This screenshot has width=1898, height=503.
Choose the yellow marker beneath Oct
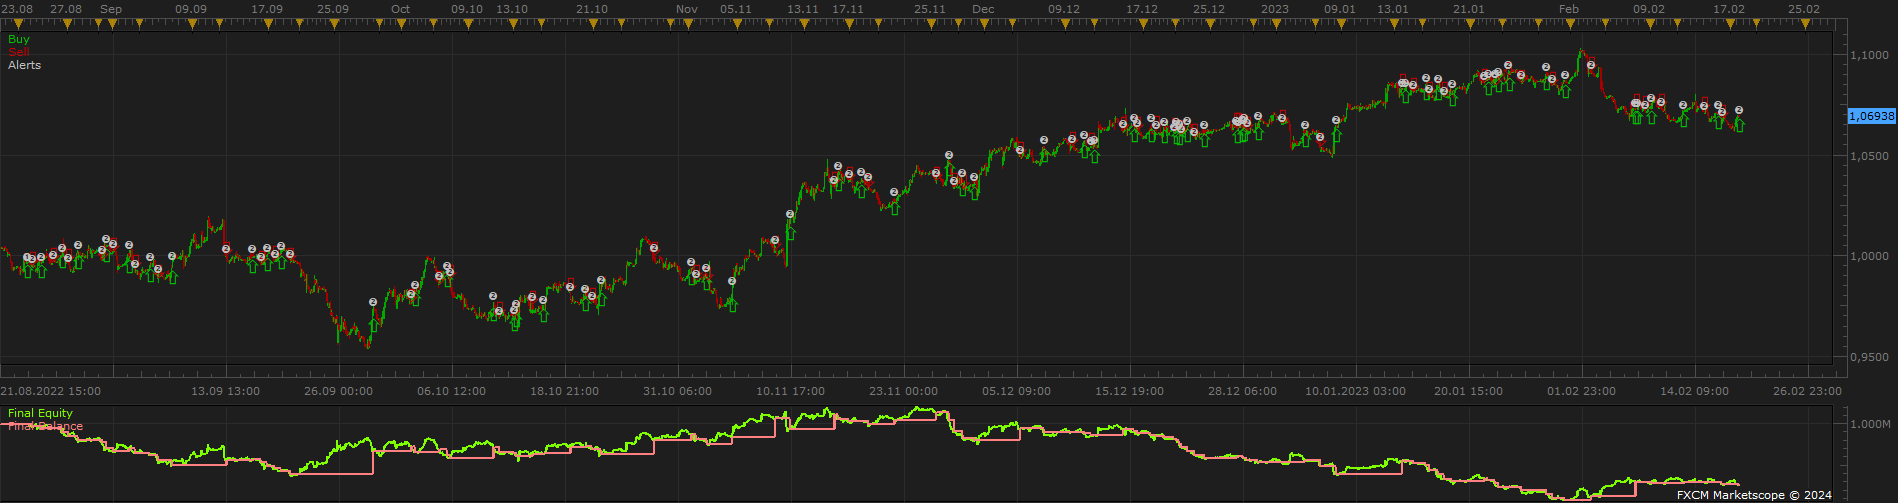[x=400, y=23]
